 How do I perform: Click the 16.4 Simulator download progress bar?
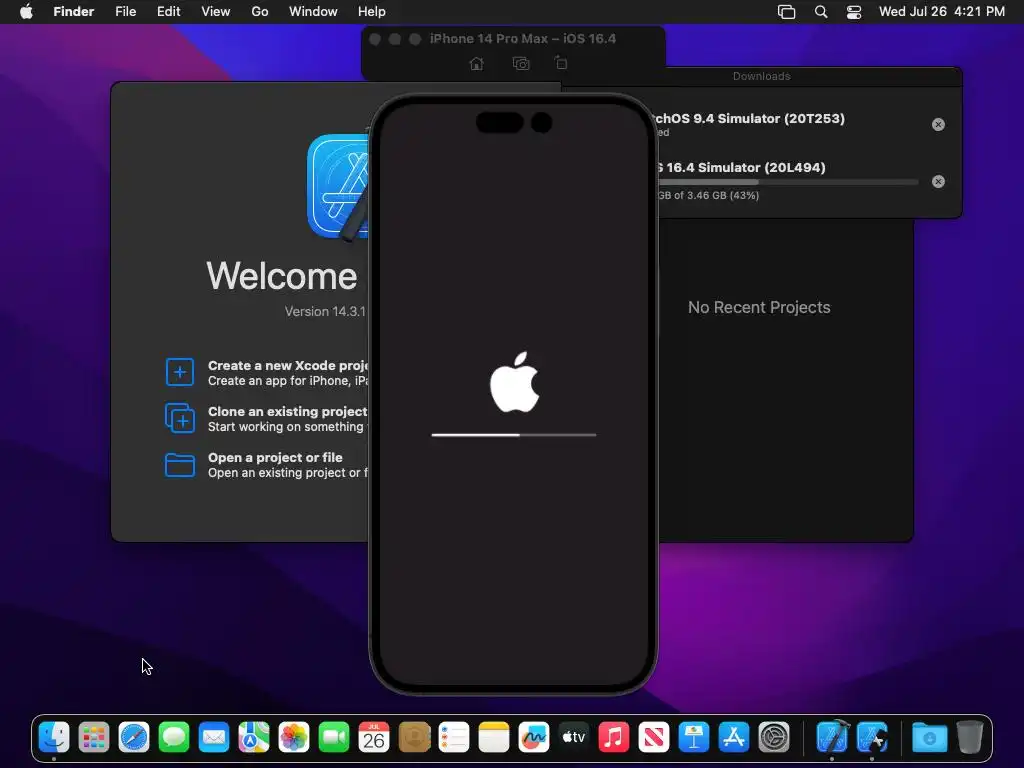click(x=788, y=182)
